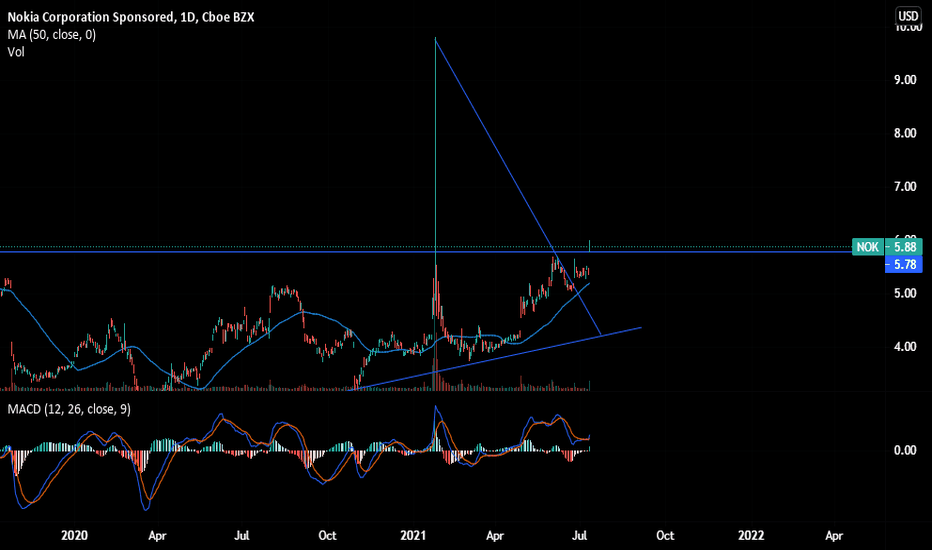Click the Jul label after 2021

click(x=580, y=536)
